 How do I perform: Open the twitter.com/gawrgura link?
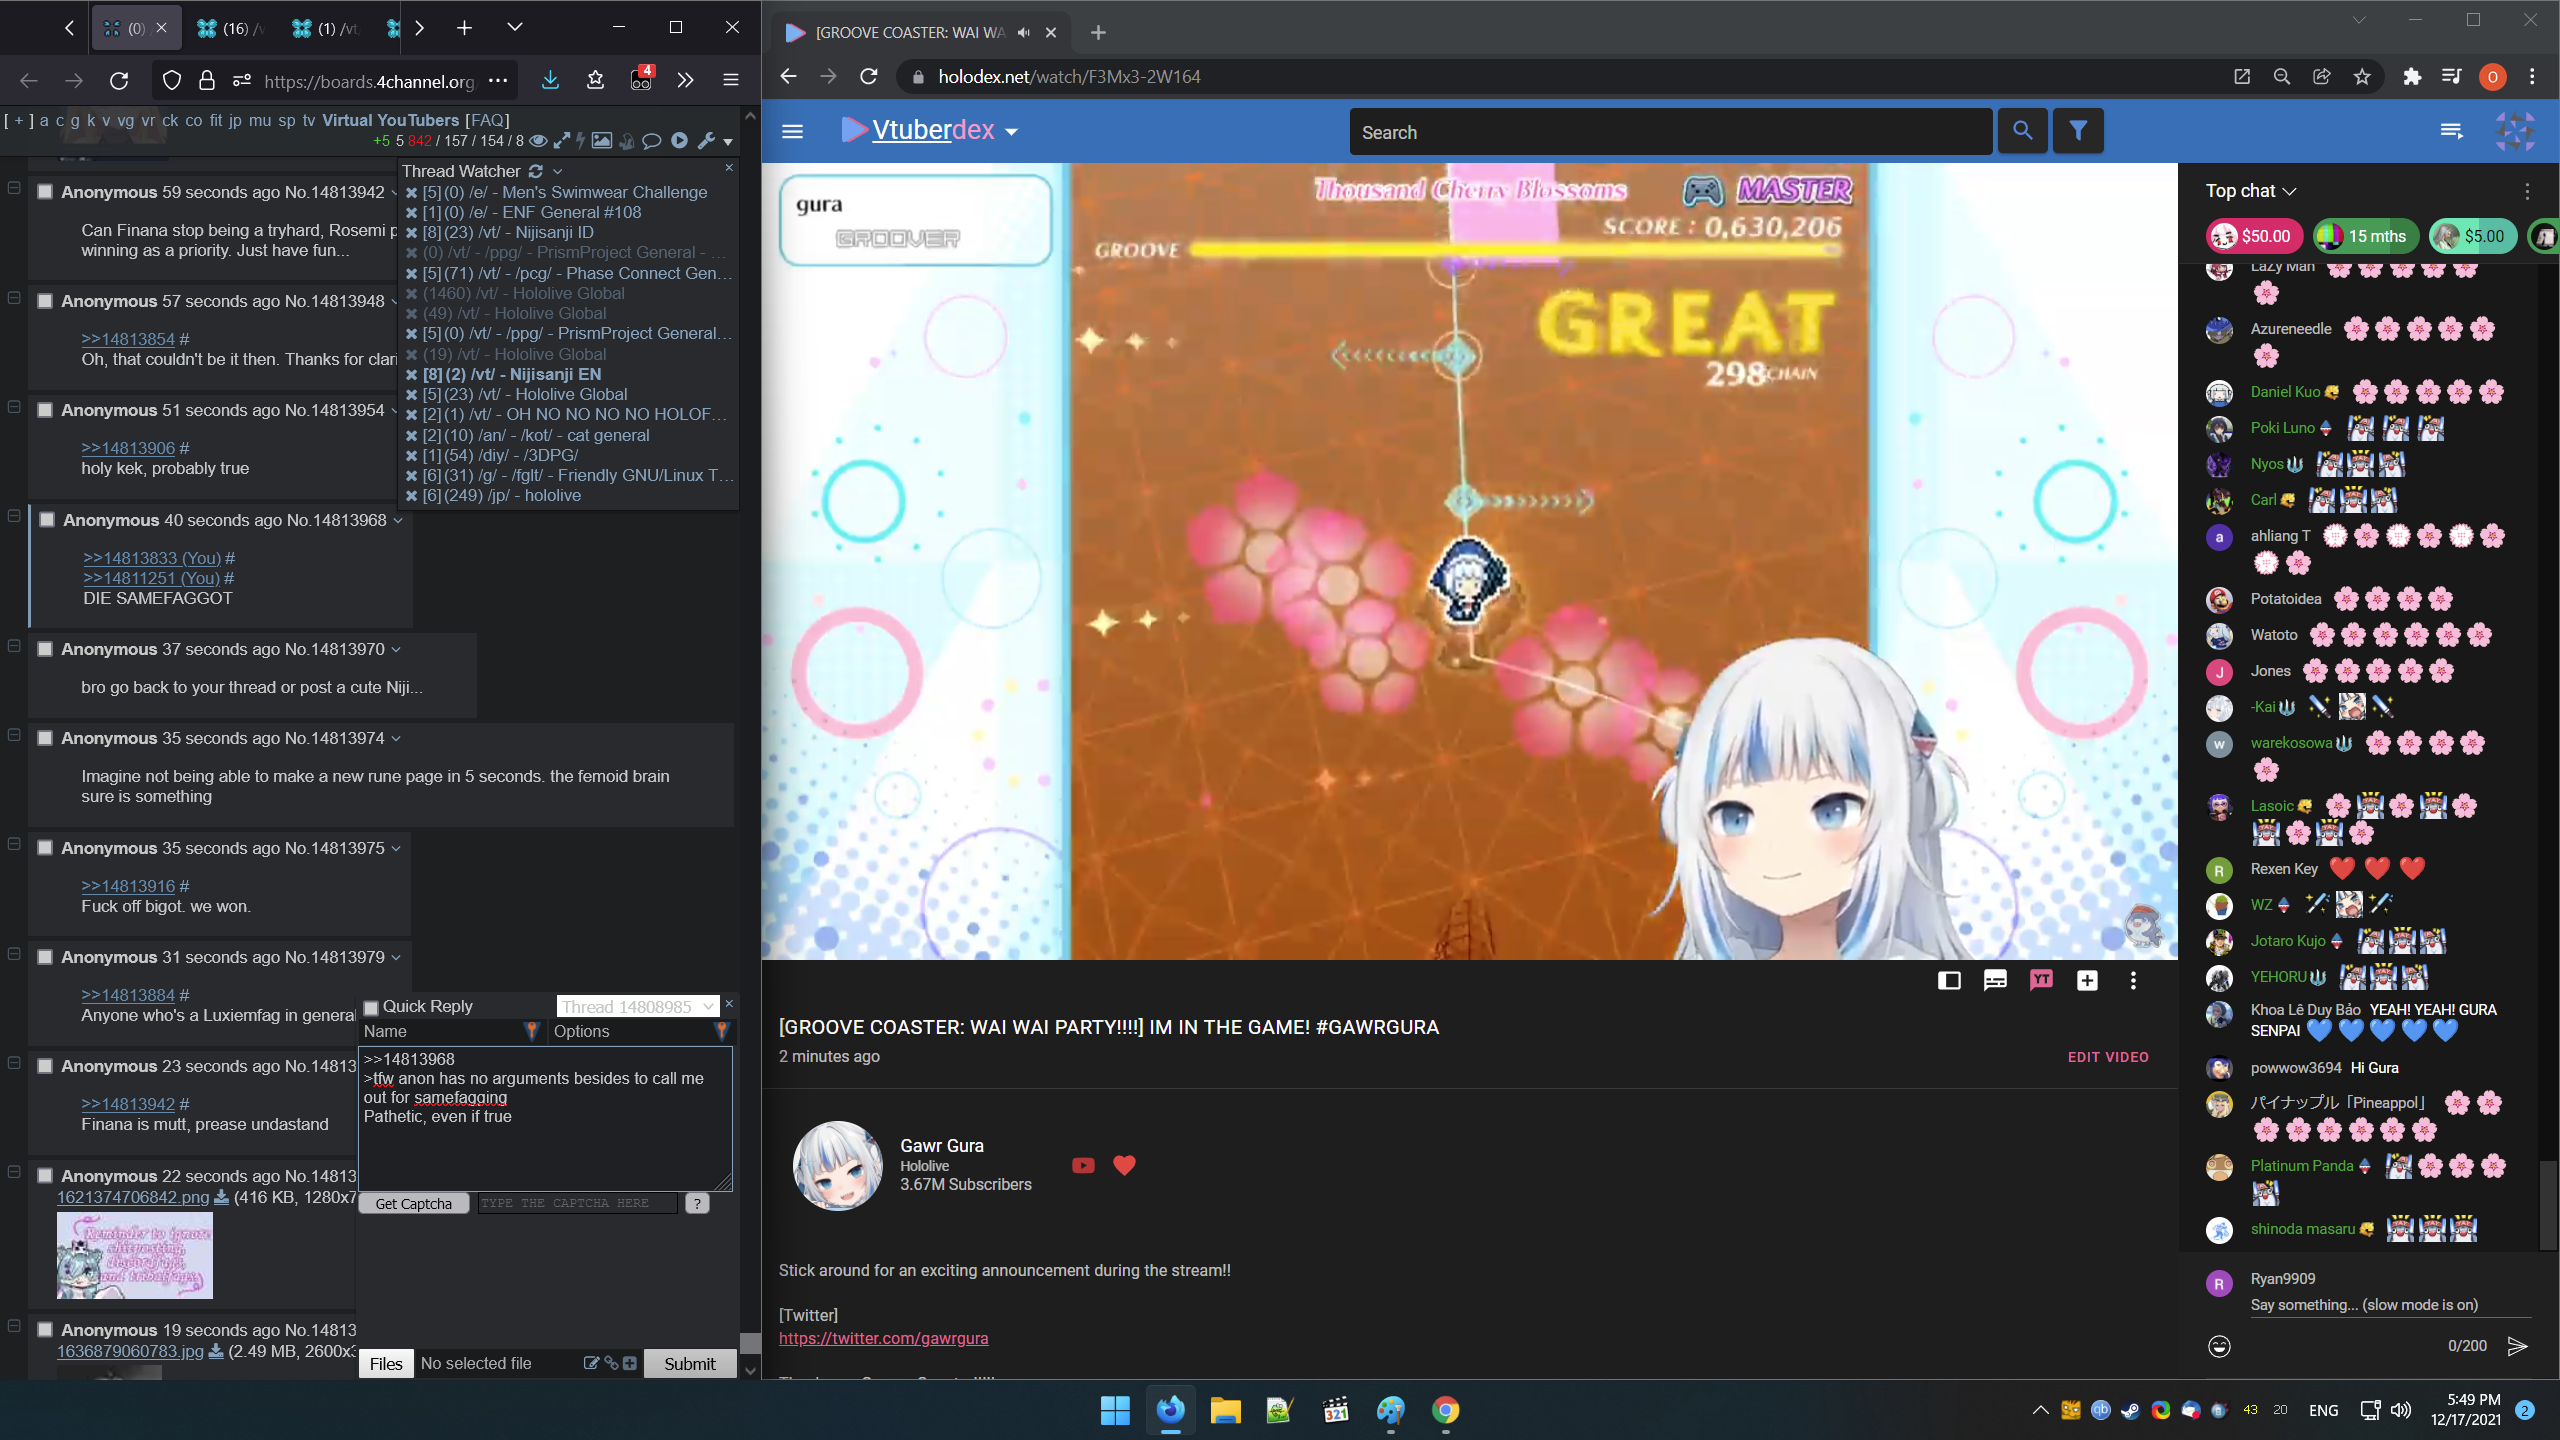[883, 1338]
